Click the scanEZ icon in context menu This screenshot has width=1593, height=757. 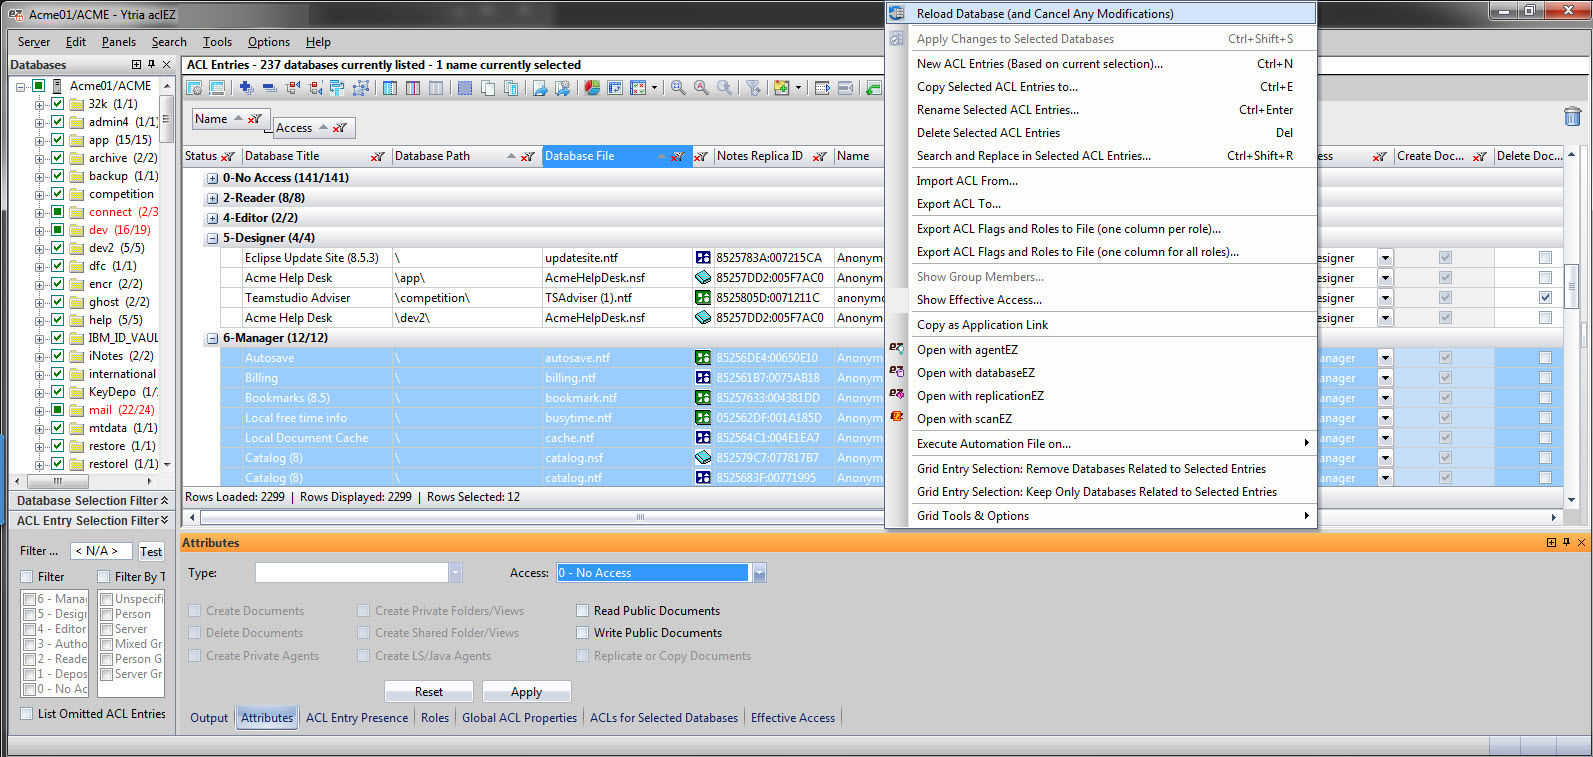(x=897, y=418)
